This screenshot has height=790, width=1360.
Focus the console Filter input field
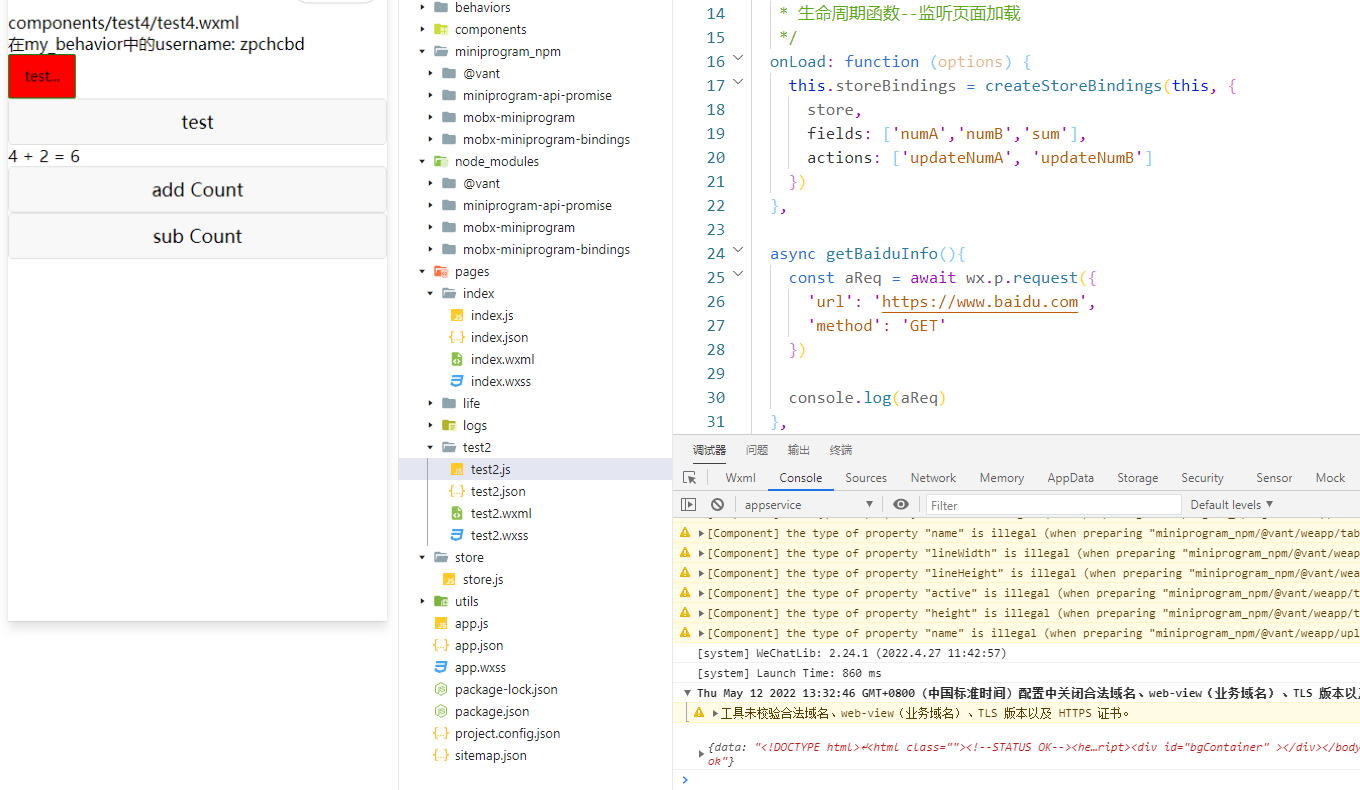click(x=1053, y=505)
